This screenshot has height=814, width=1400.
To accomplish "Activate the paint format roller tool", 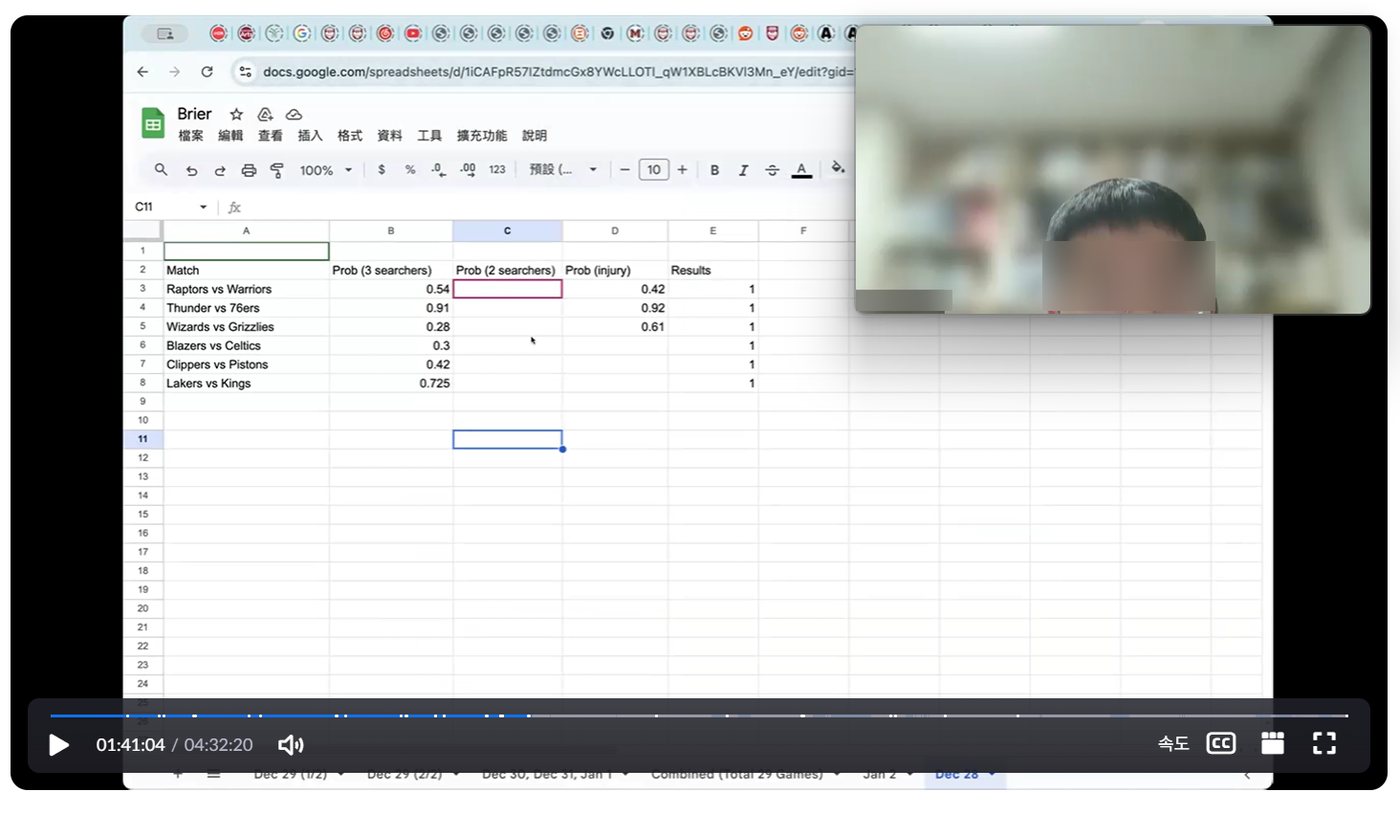I will (278, 171).
